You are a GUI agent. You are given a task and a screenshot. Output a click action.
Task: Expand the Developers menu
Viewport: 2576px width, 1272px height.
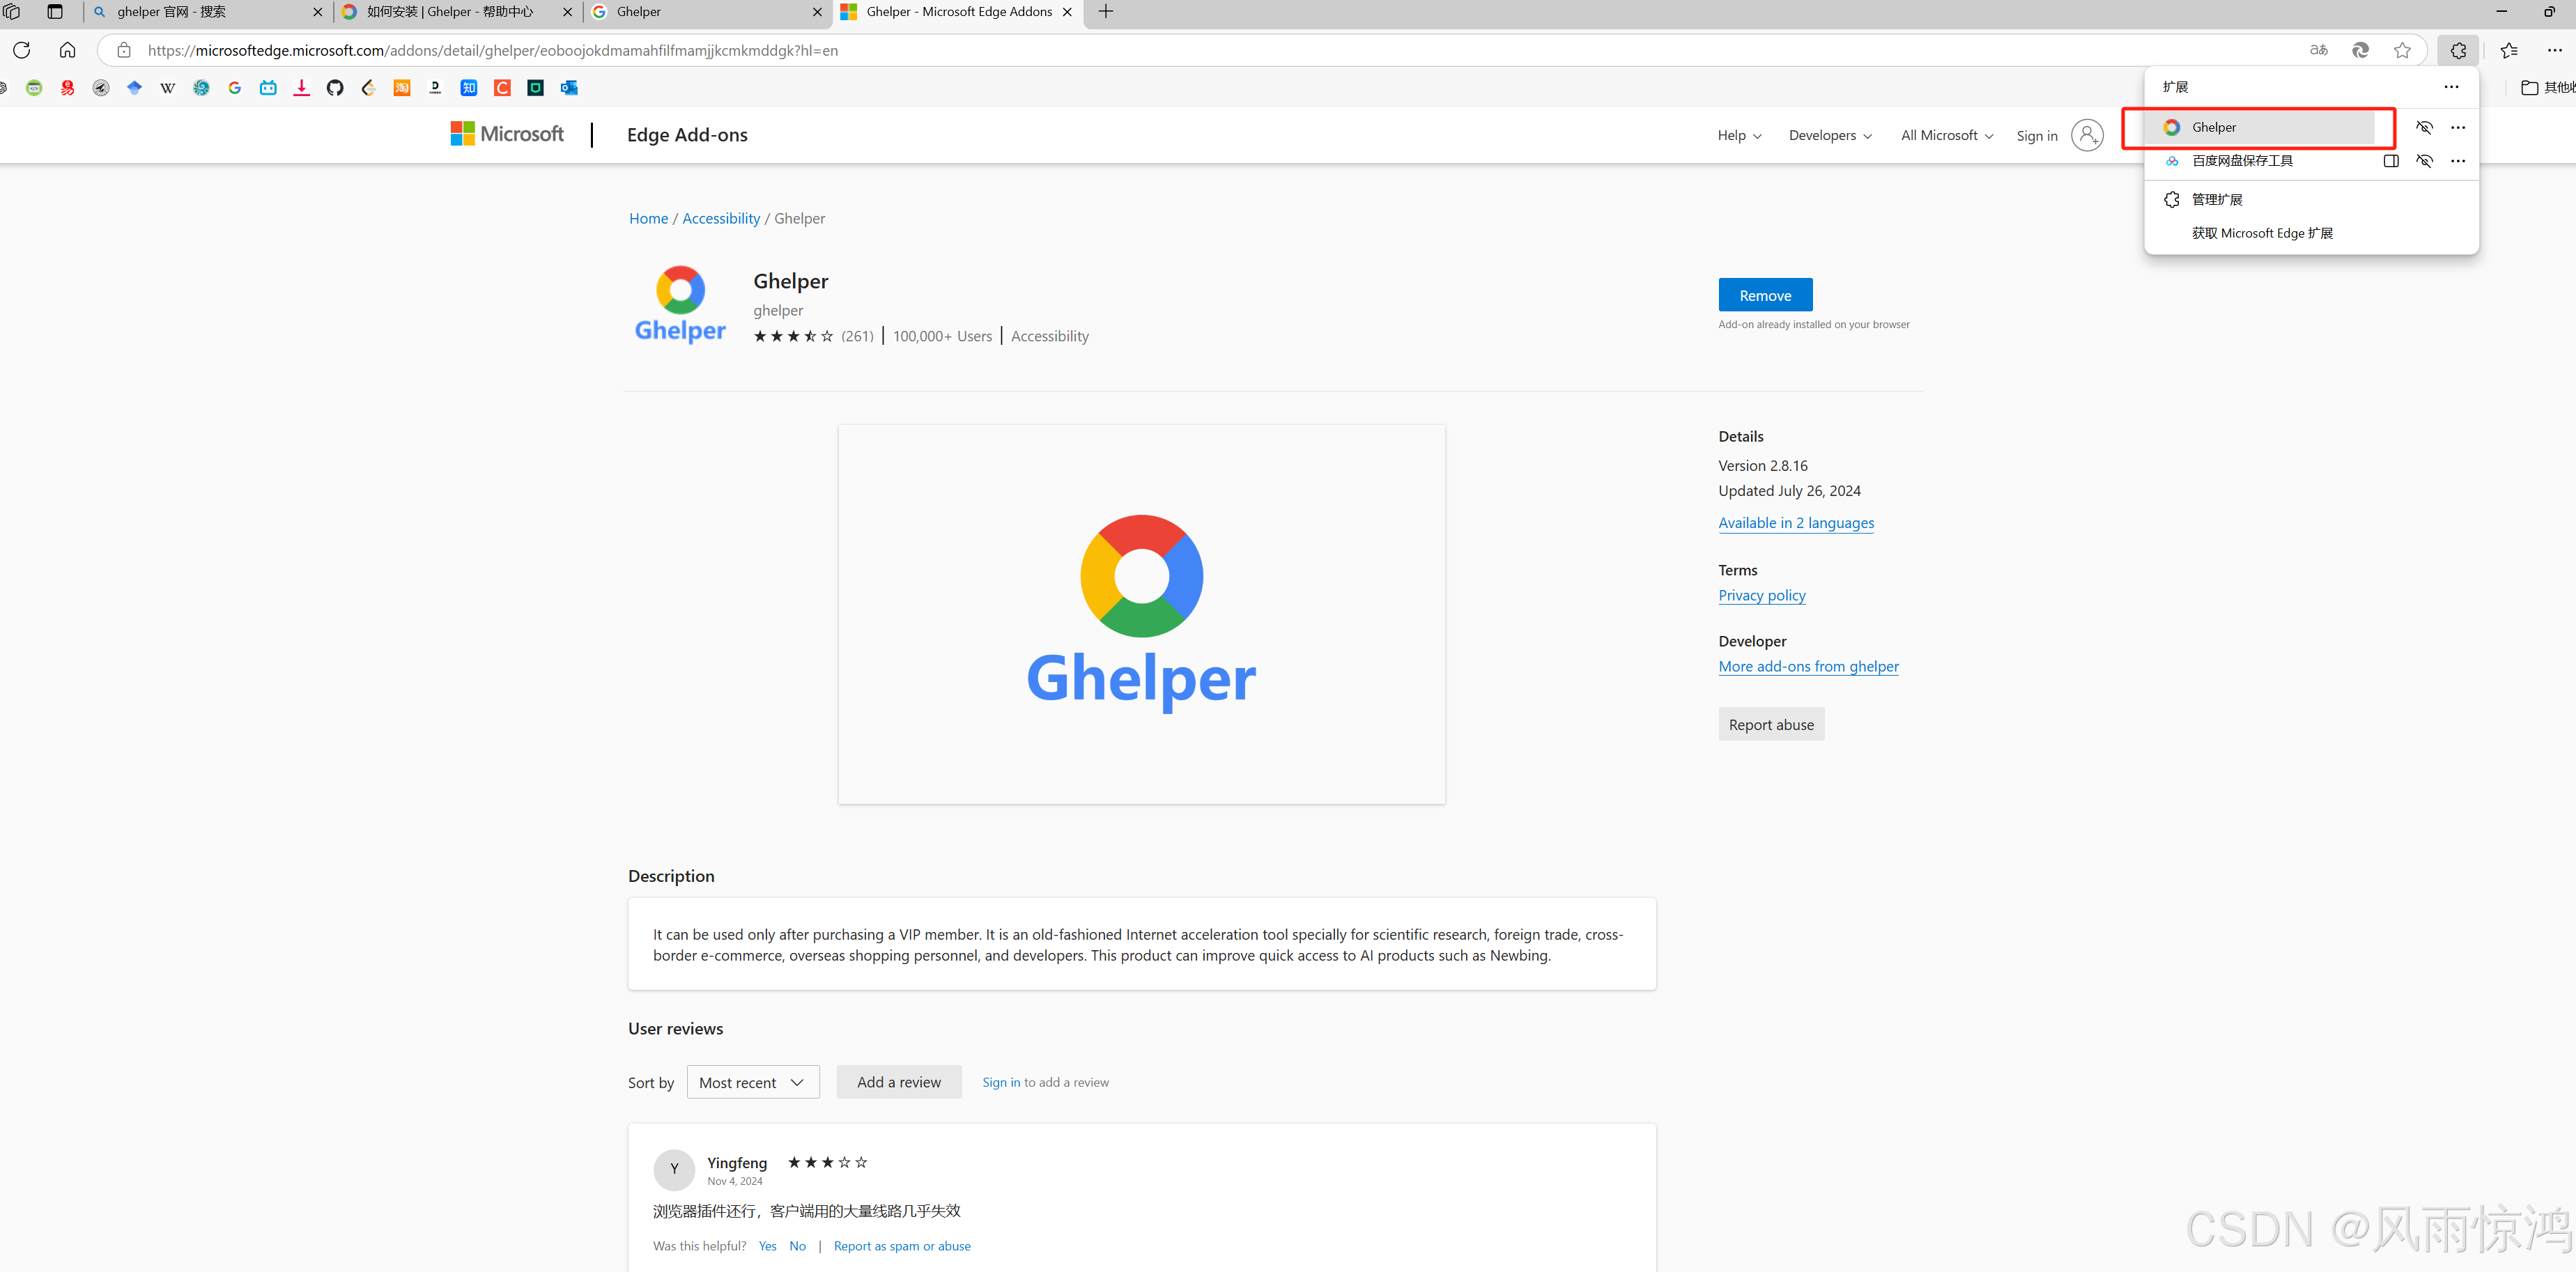point(1830,135)
